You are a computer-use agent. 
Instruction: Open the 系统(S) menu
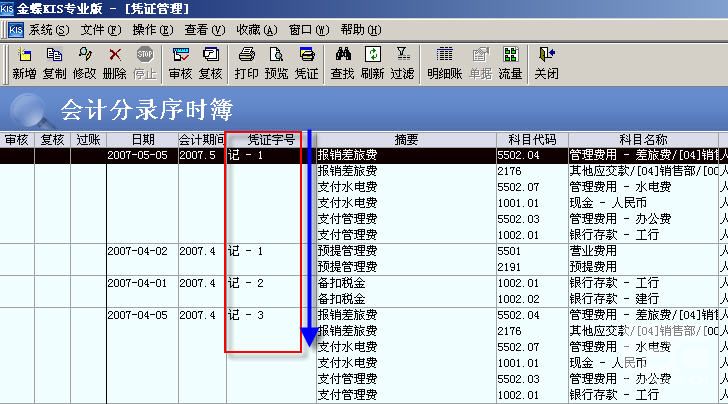(48, 30)
